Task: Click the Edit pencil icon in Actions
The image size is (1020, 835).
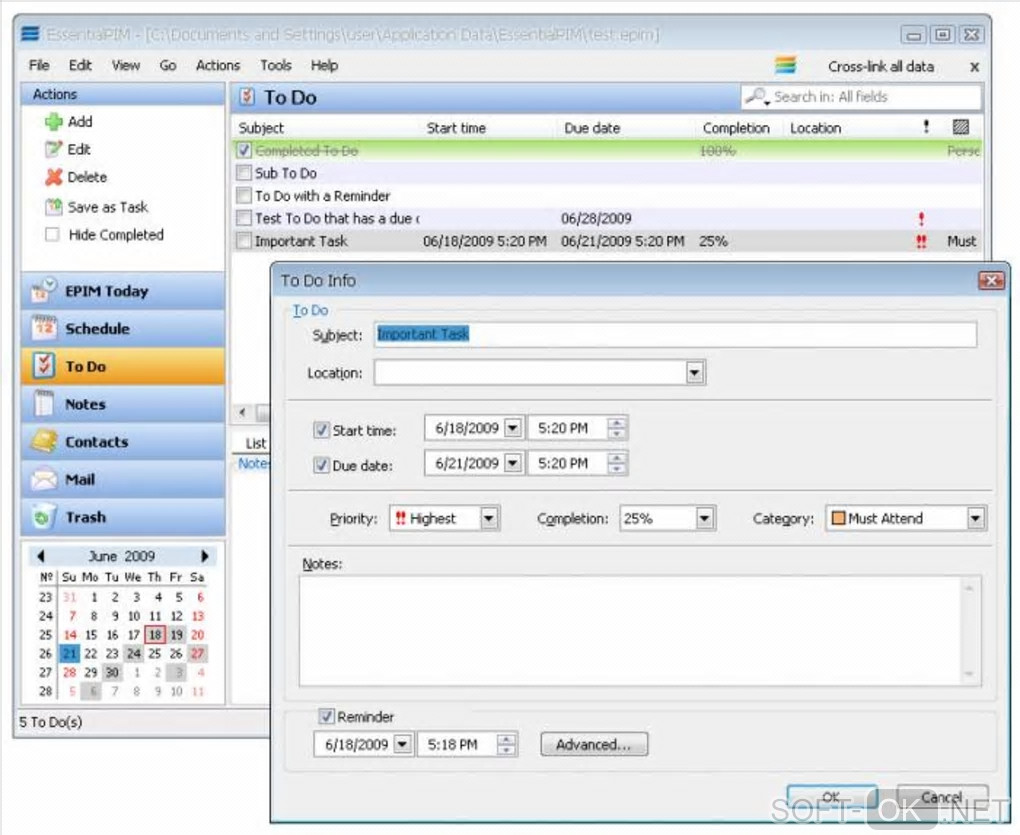Action: 53,150
